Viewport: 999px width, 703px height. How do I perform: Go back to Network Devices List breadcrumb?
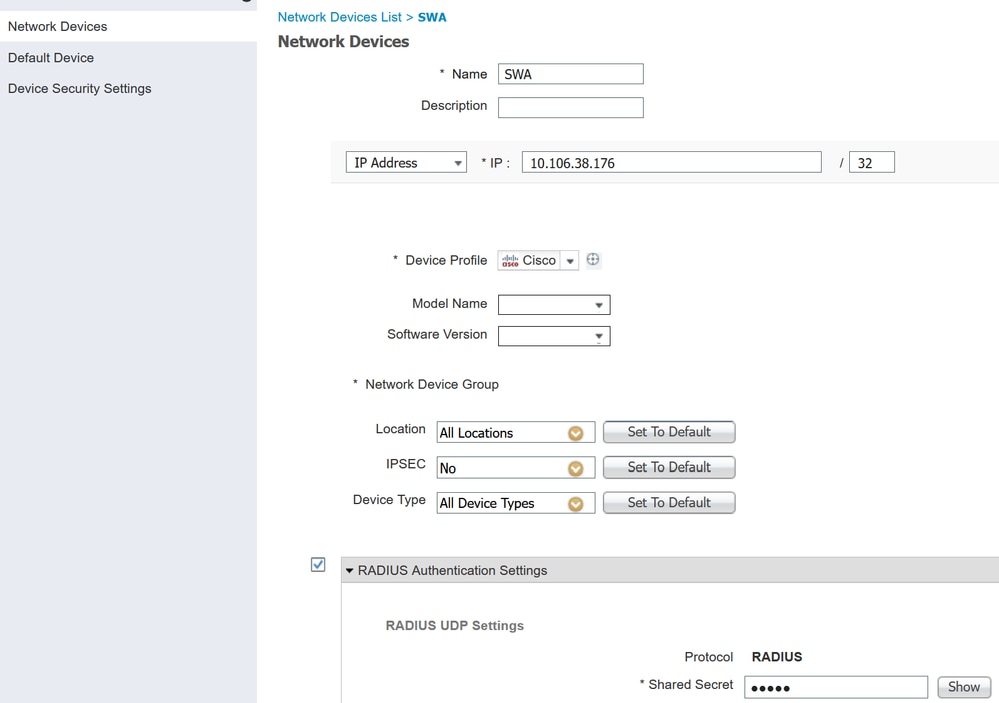pos(340,17)
